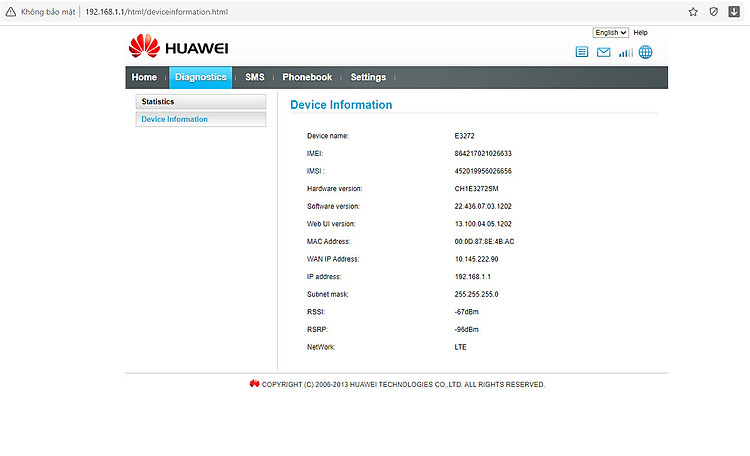Image resolution: width=750 pixels, height=456 pixels.
Task: Select the IMEI number value
Action: tap(483, 154)
